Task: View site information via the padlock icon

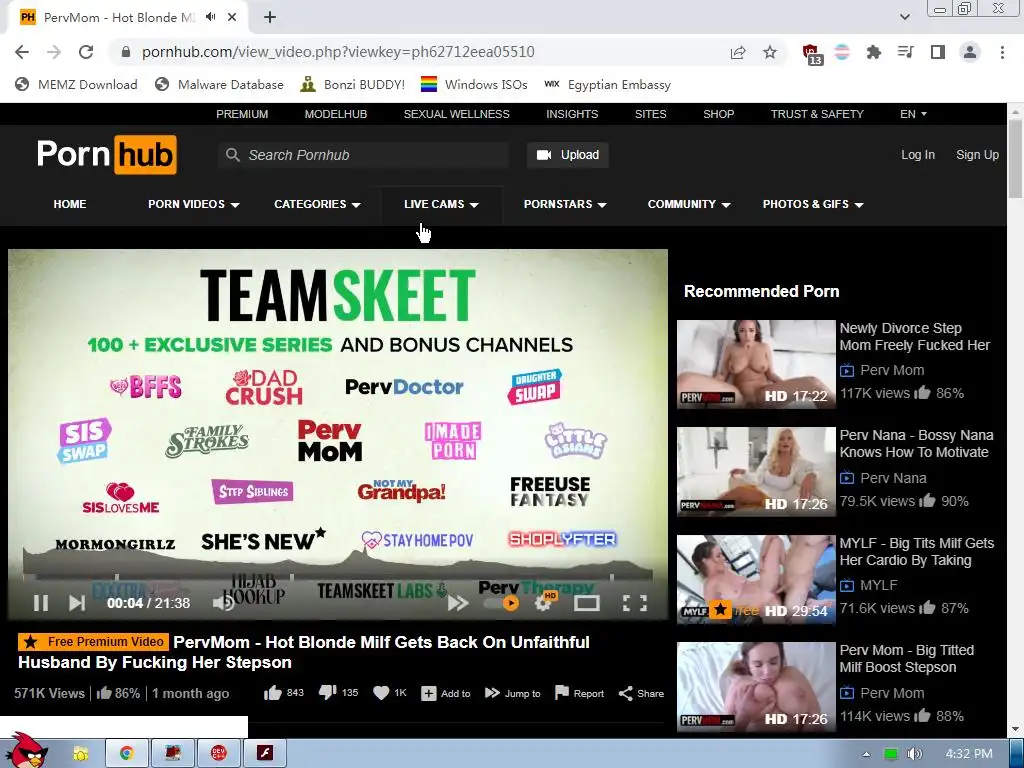Action: pos(126,52)
